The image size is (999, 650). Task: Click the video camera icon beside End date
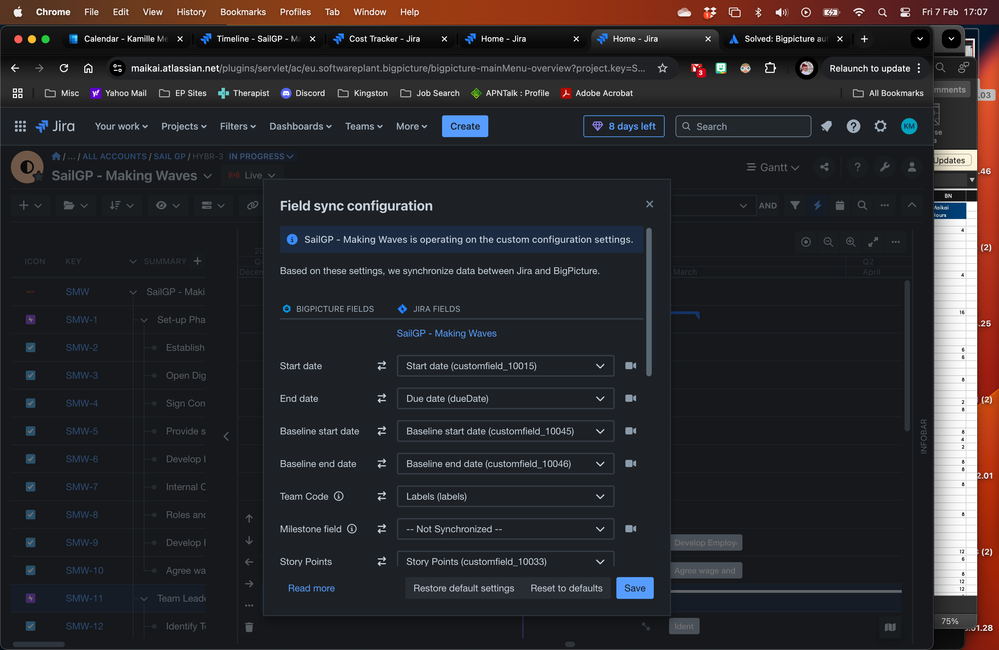click(630, 398)
